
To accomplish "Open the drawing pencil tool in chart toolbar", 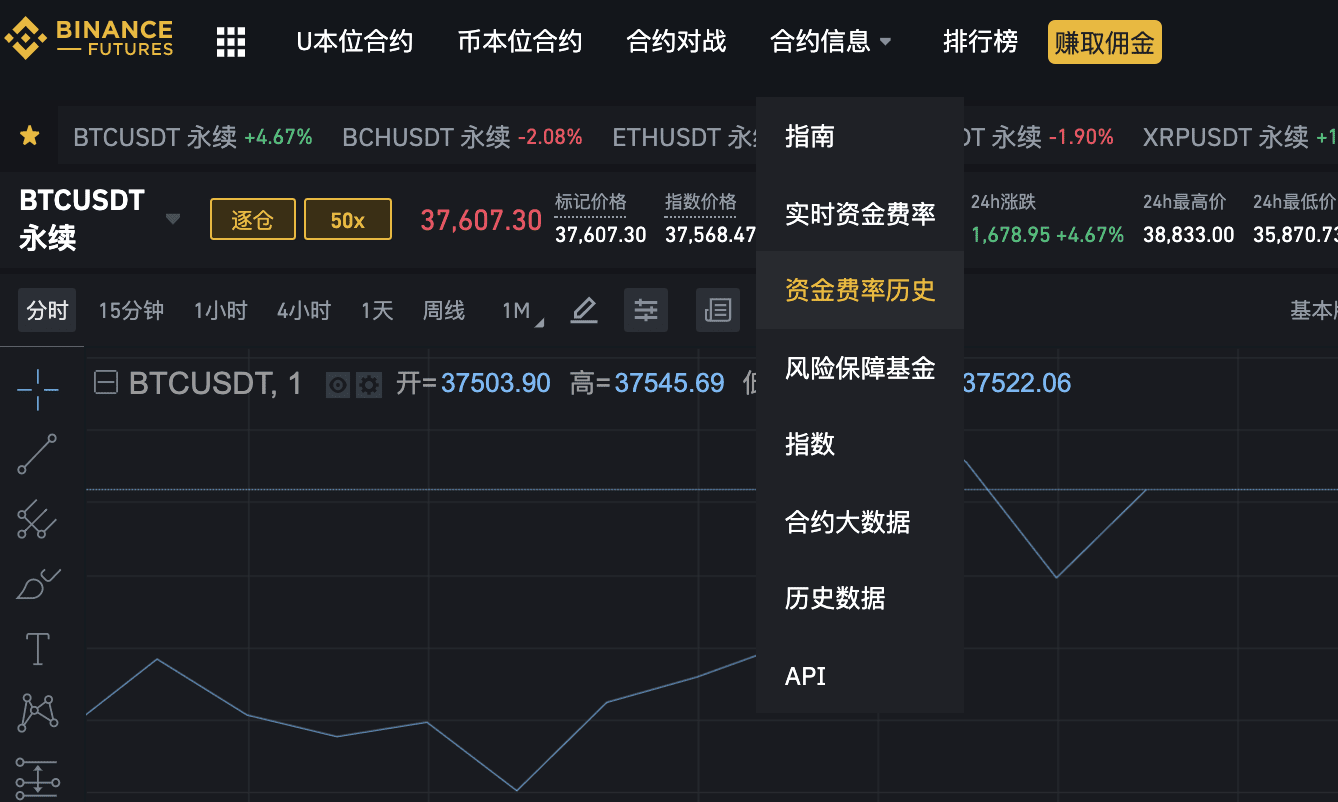I will [584, 311].
